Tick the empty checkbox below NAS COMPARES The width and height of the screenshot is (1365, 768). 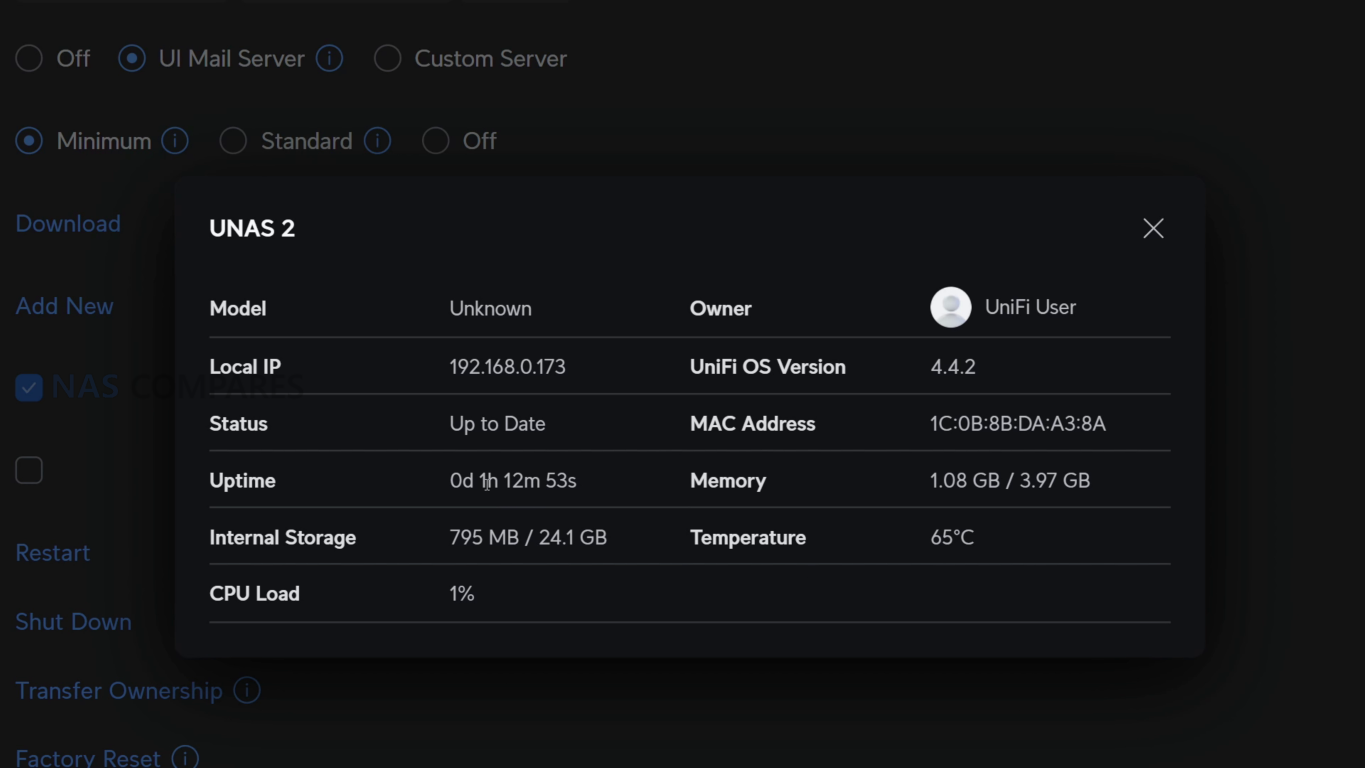pos(29,470)
